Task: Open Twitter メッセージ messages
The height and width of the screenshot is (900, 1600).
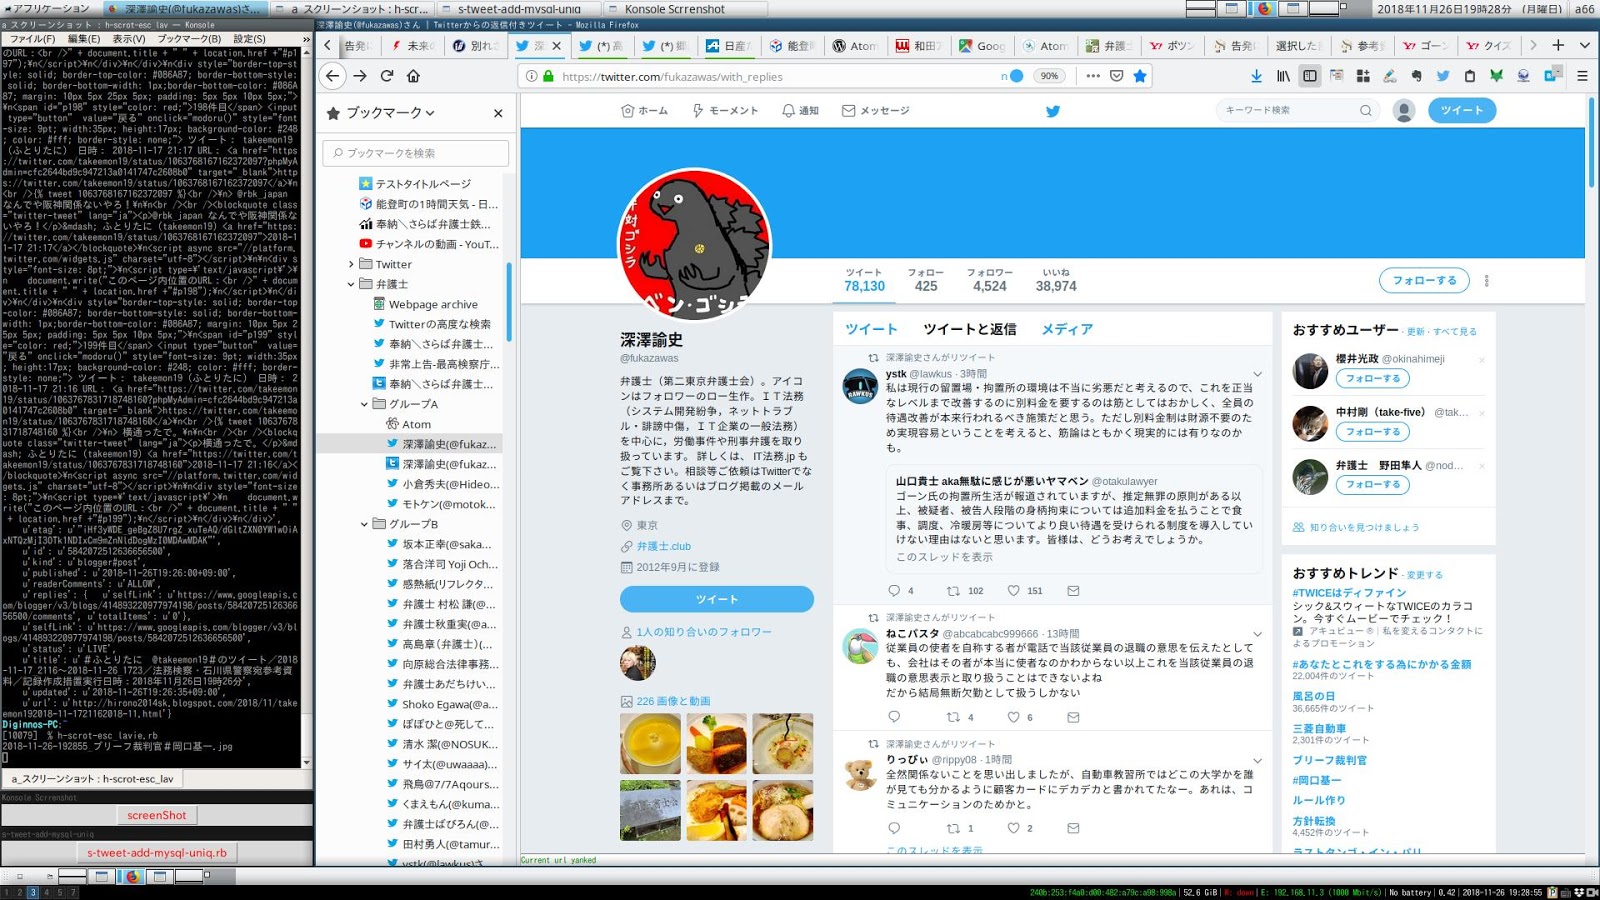Action: tap(876, 111)
